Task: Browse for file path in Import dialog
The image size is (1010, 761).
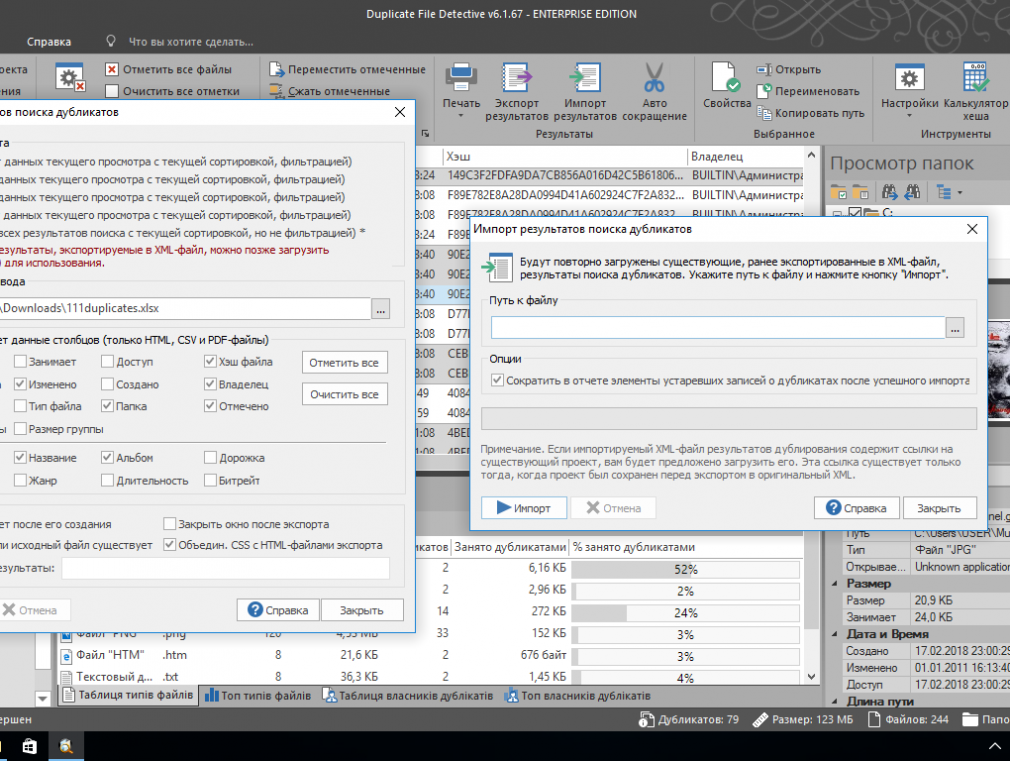Action: pos(955,328)
